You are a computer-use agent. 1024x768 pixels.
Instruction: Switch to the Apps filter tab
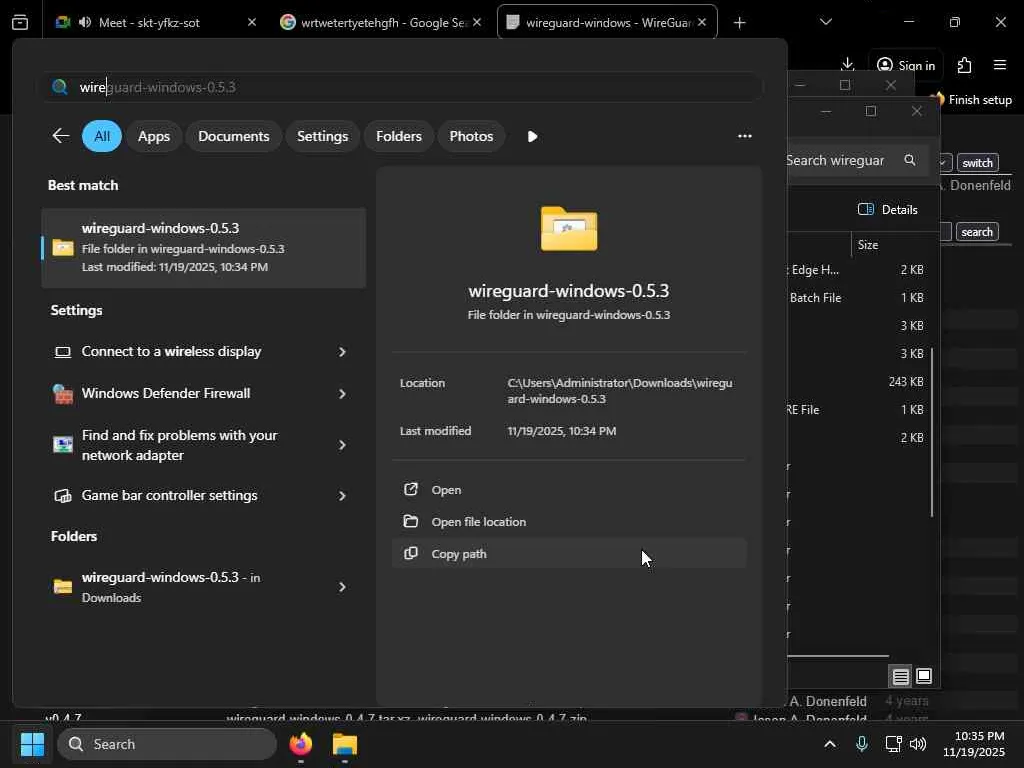pos(153,136)
